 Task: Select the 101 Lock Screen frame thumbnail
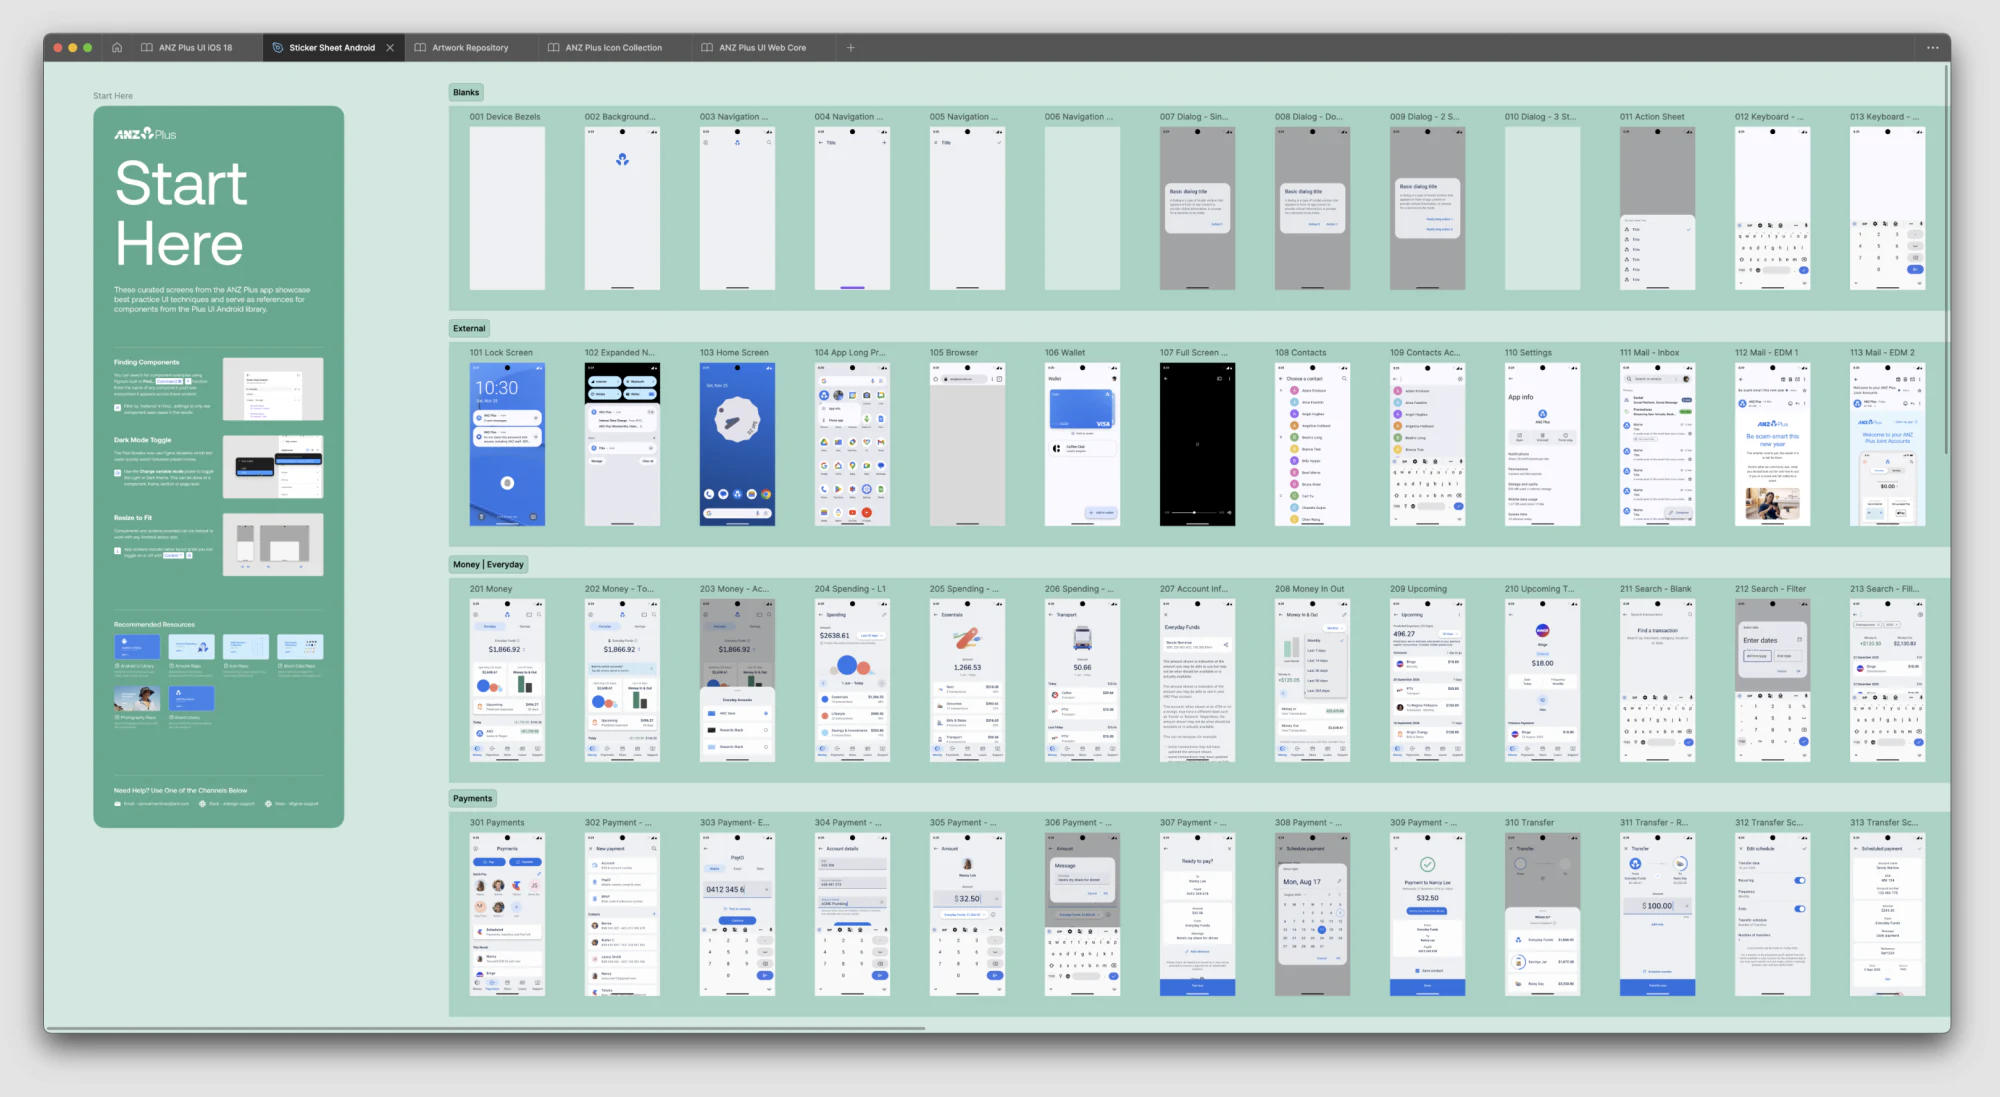pyautogui.click(x=507, y=444)
